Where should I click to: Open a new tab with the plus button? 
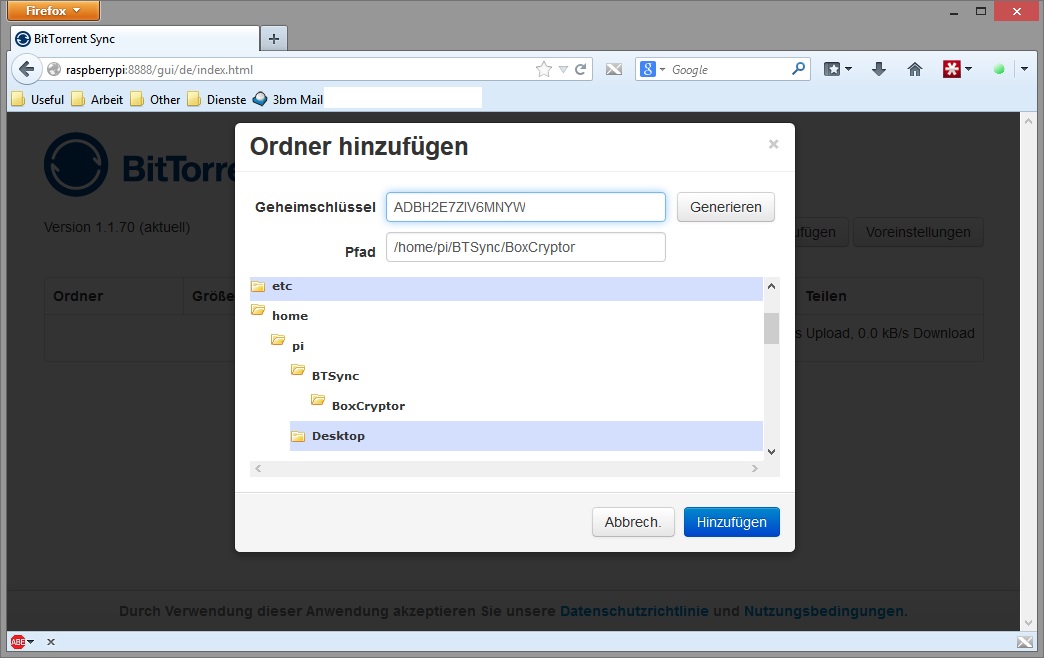click(x=274, y=39)
